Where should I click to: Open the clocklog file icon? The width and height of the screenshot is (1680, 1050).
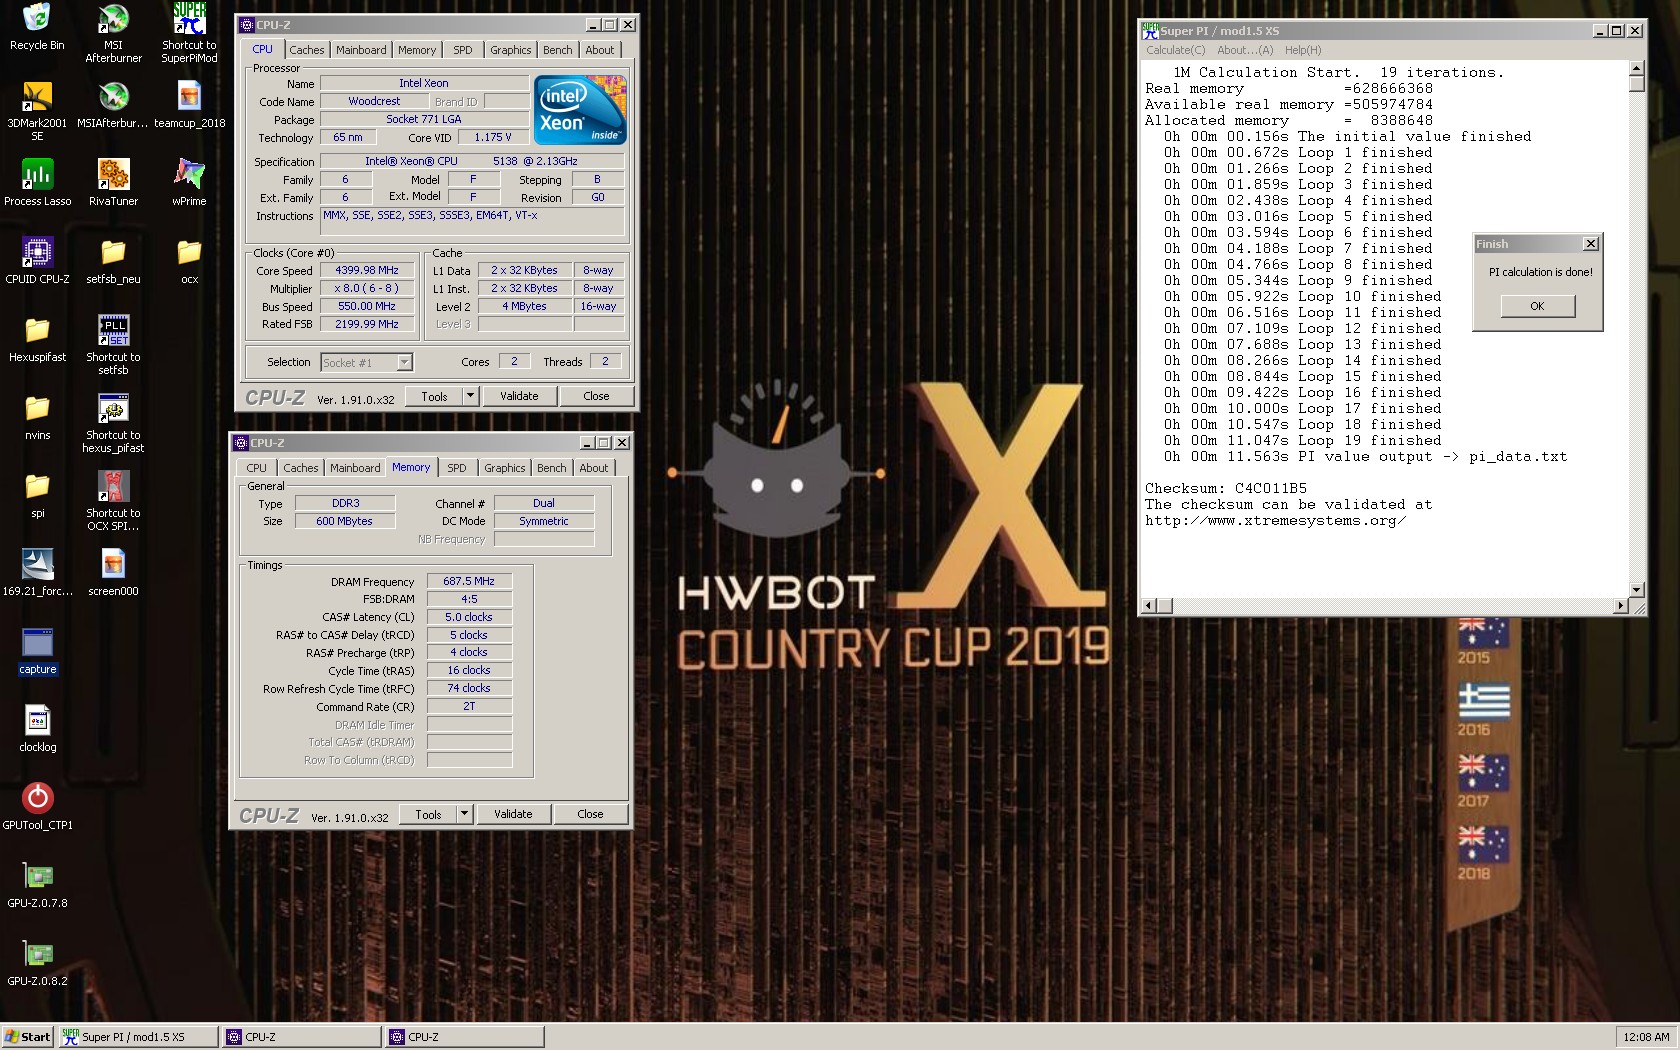tap(37, 729)
